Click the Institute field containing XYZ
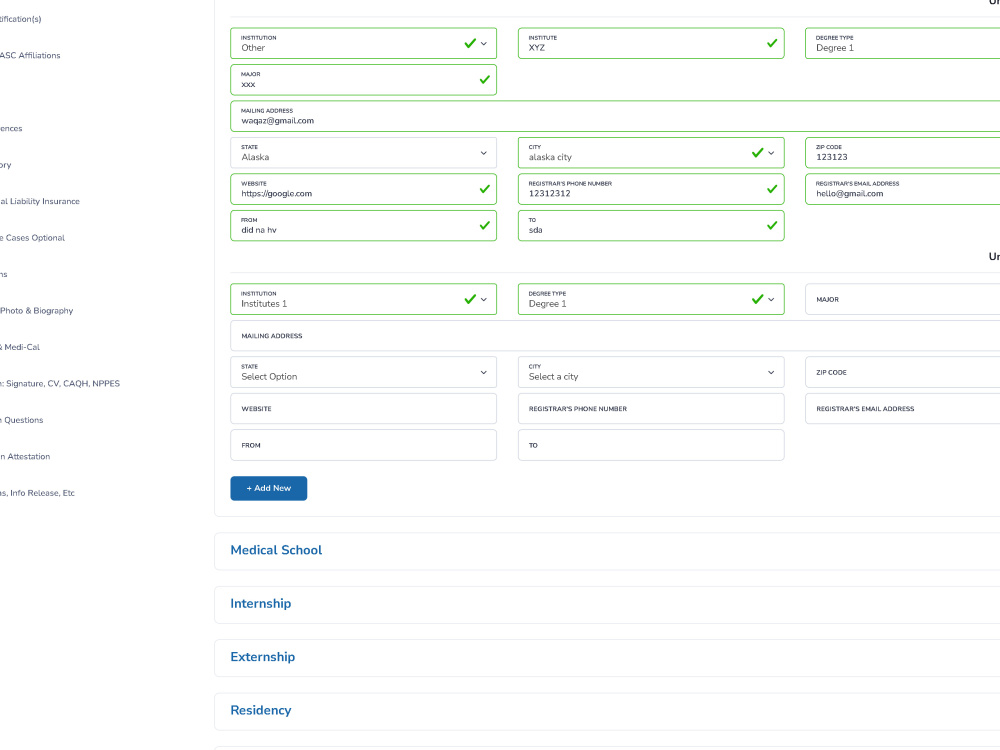The height and width of the screenshot is (750, 1000). [651, 43]
